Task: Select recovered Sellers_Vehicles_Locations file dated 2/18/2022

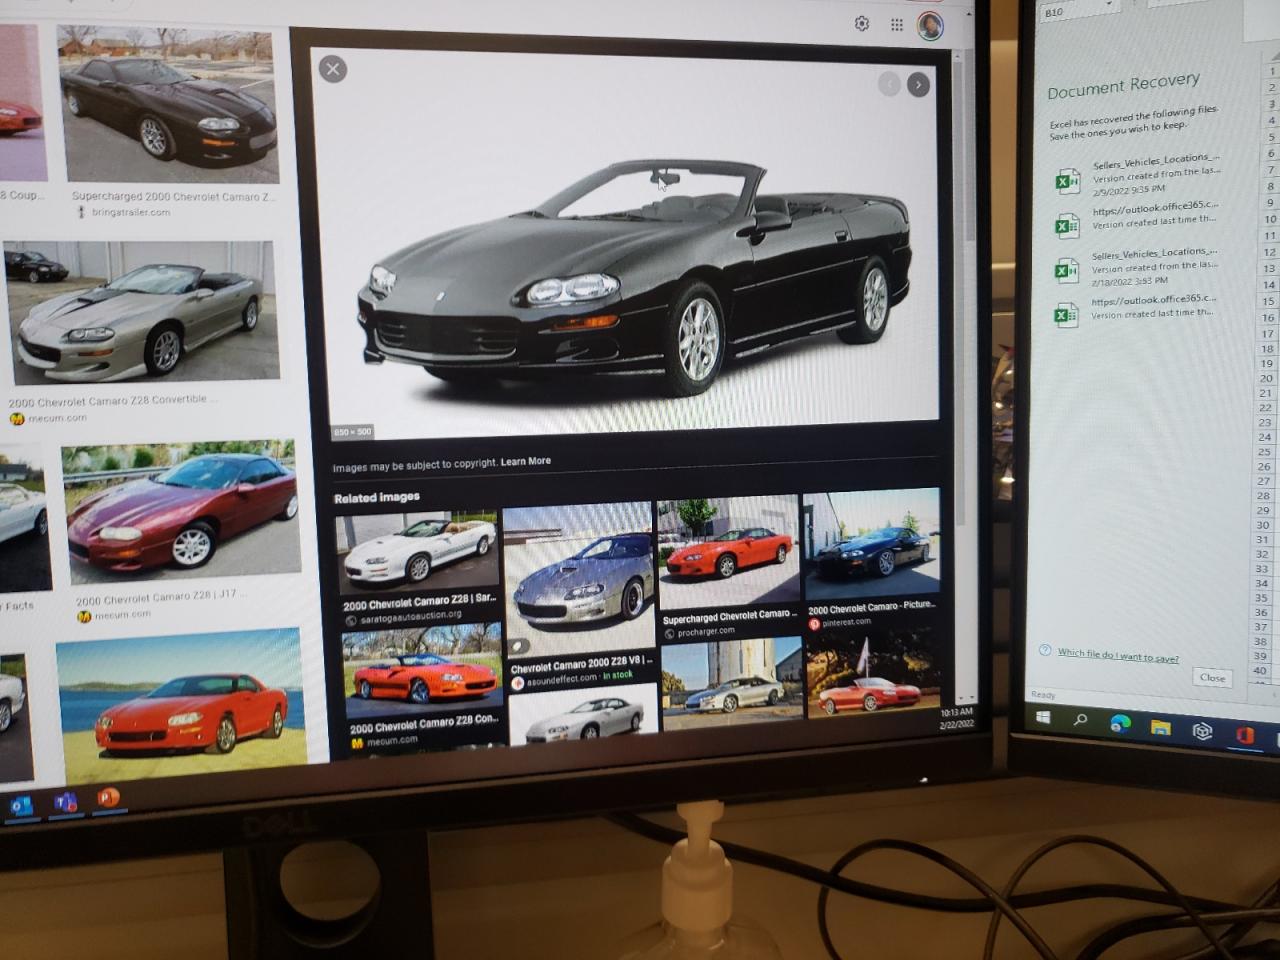Action: point(1136,268)
